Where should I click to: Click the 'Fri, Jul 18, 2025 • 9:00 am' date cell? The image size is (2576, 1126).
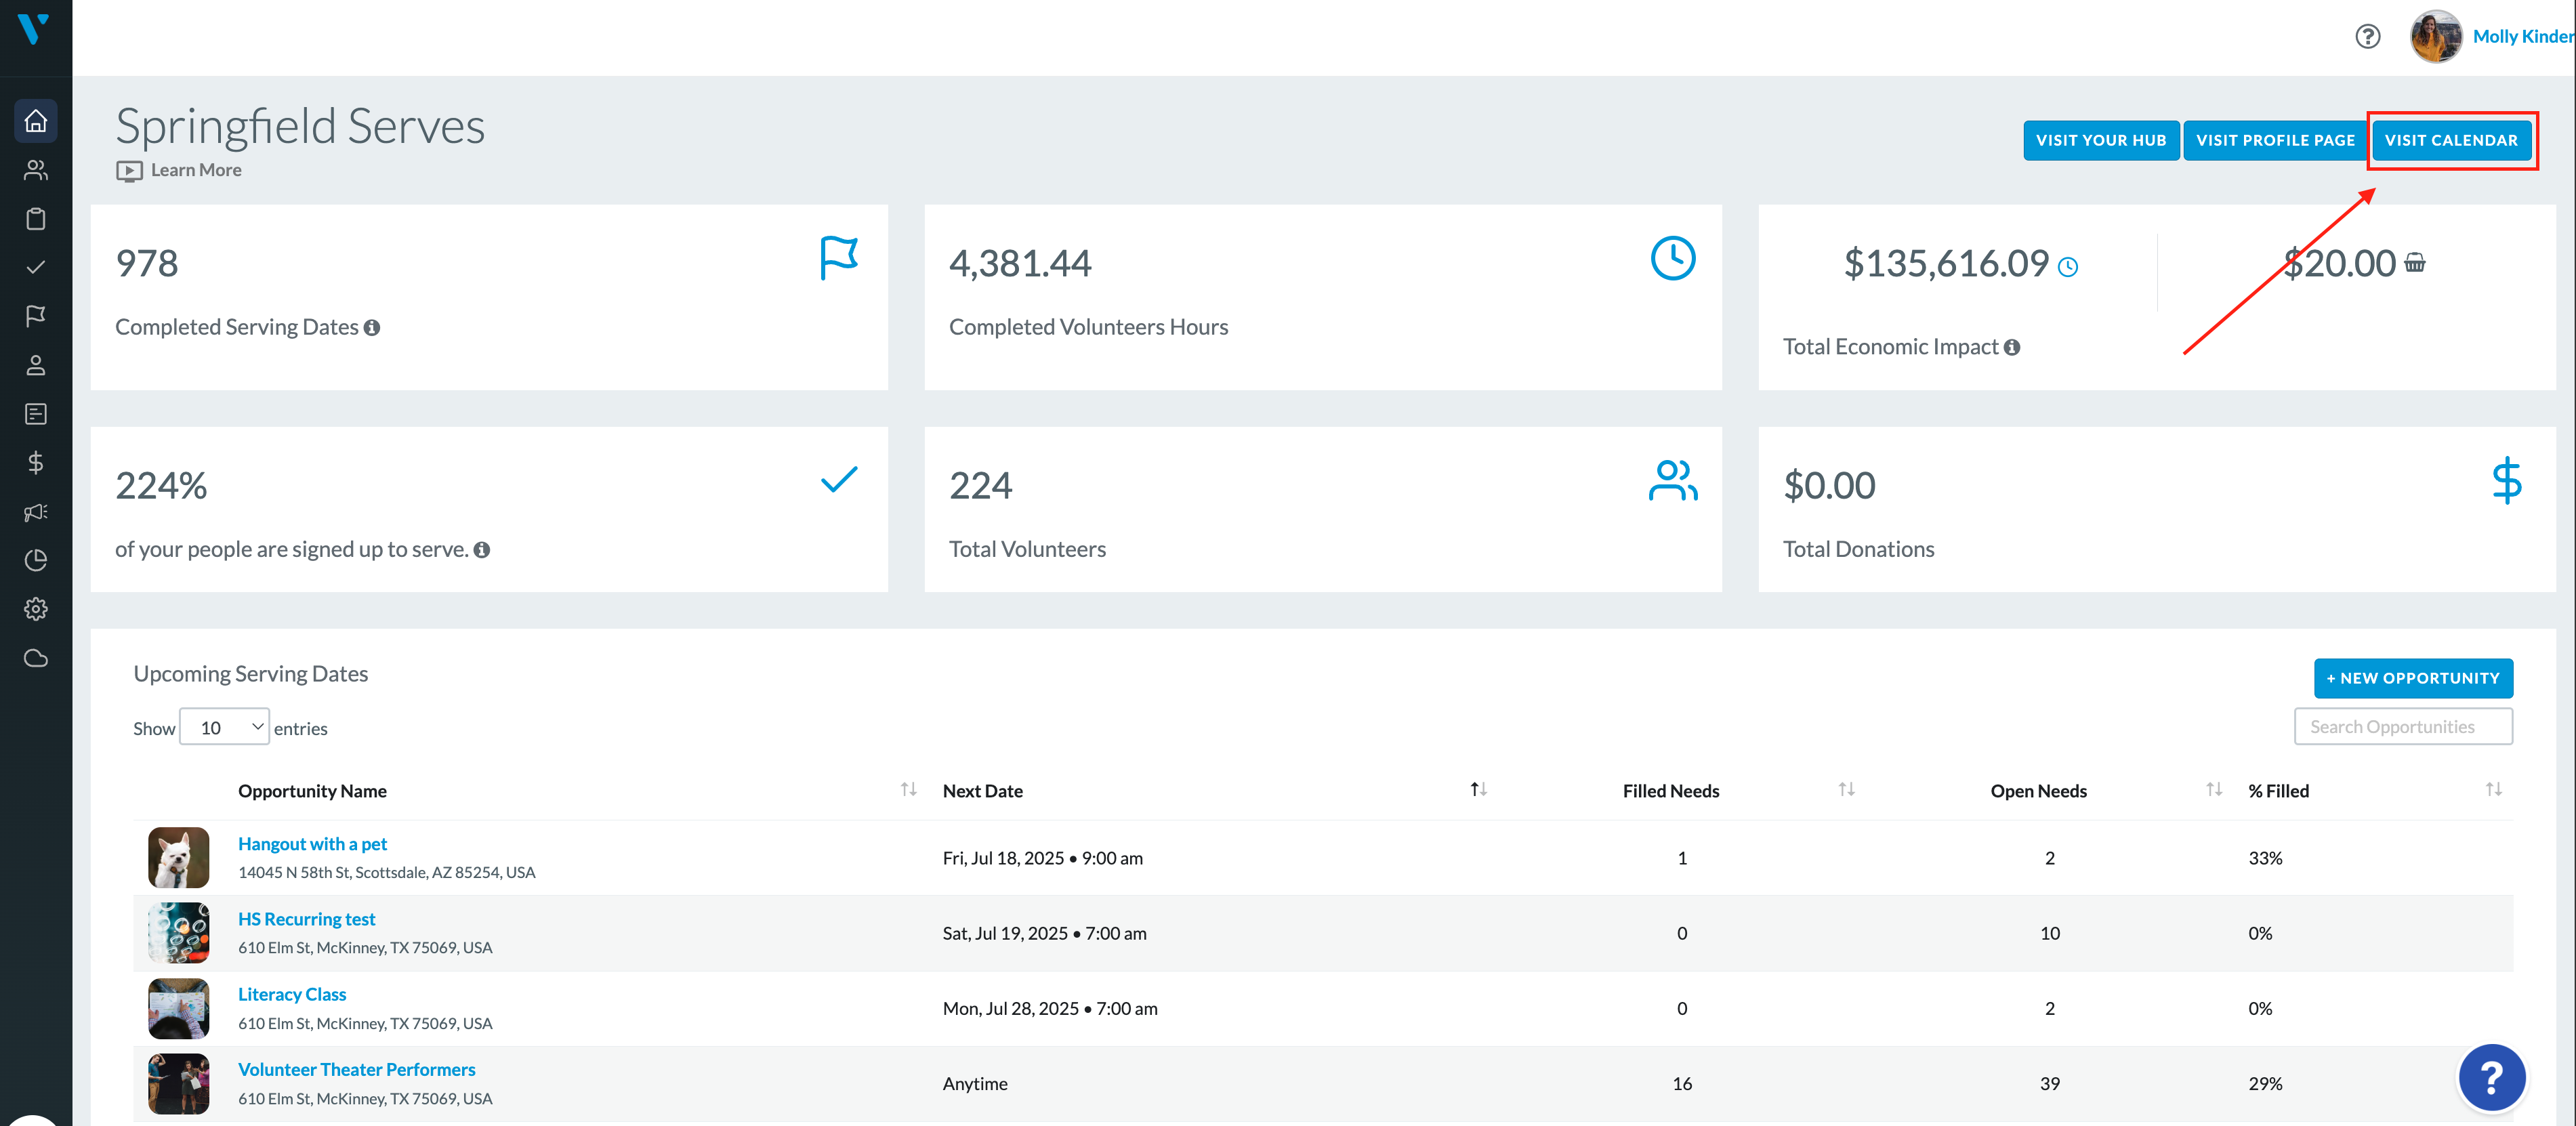click(x=1042, y=858)
